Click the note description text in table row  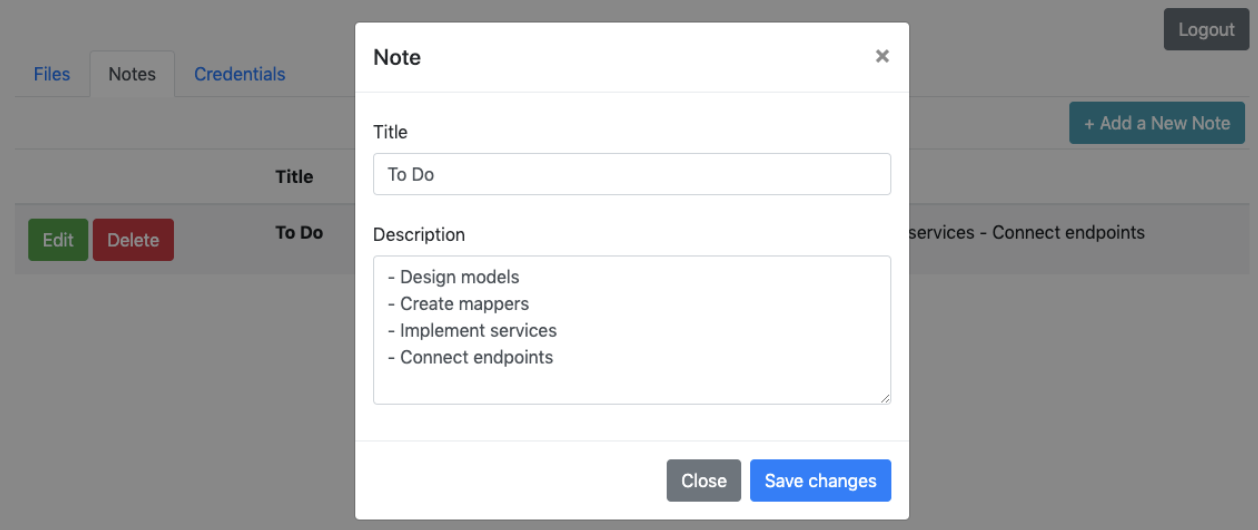(x=1030, y=233)
